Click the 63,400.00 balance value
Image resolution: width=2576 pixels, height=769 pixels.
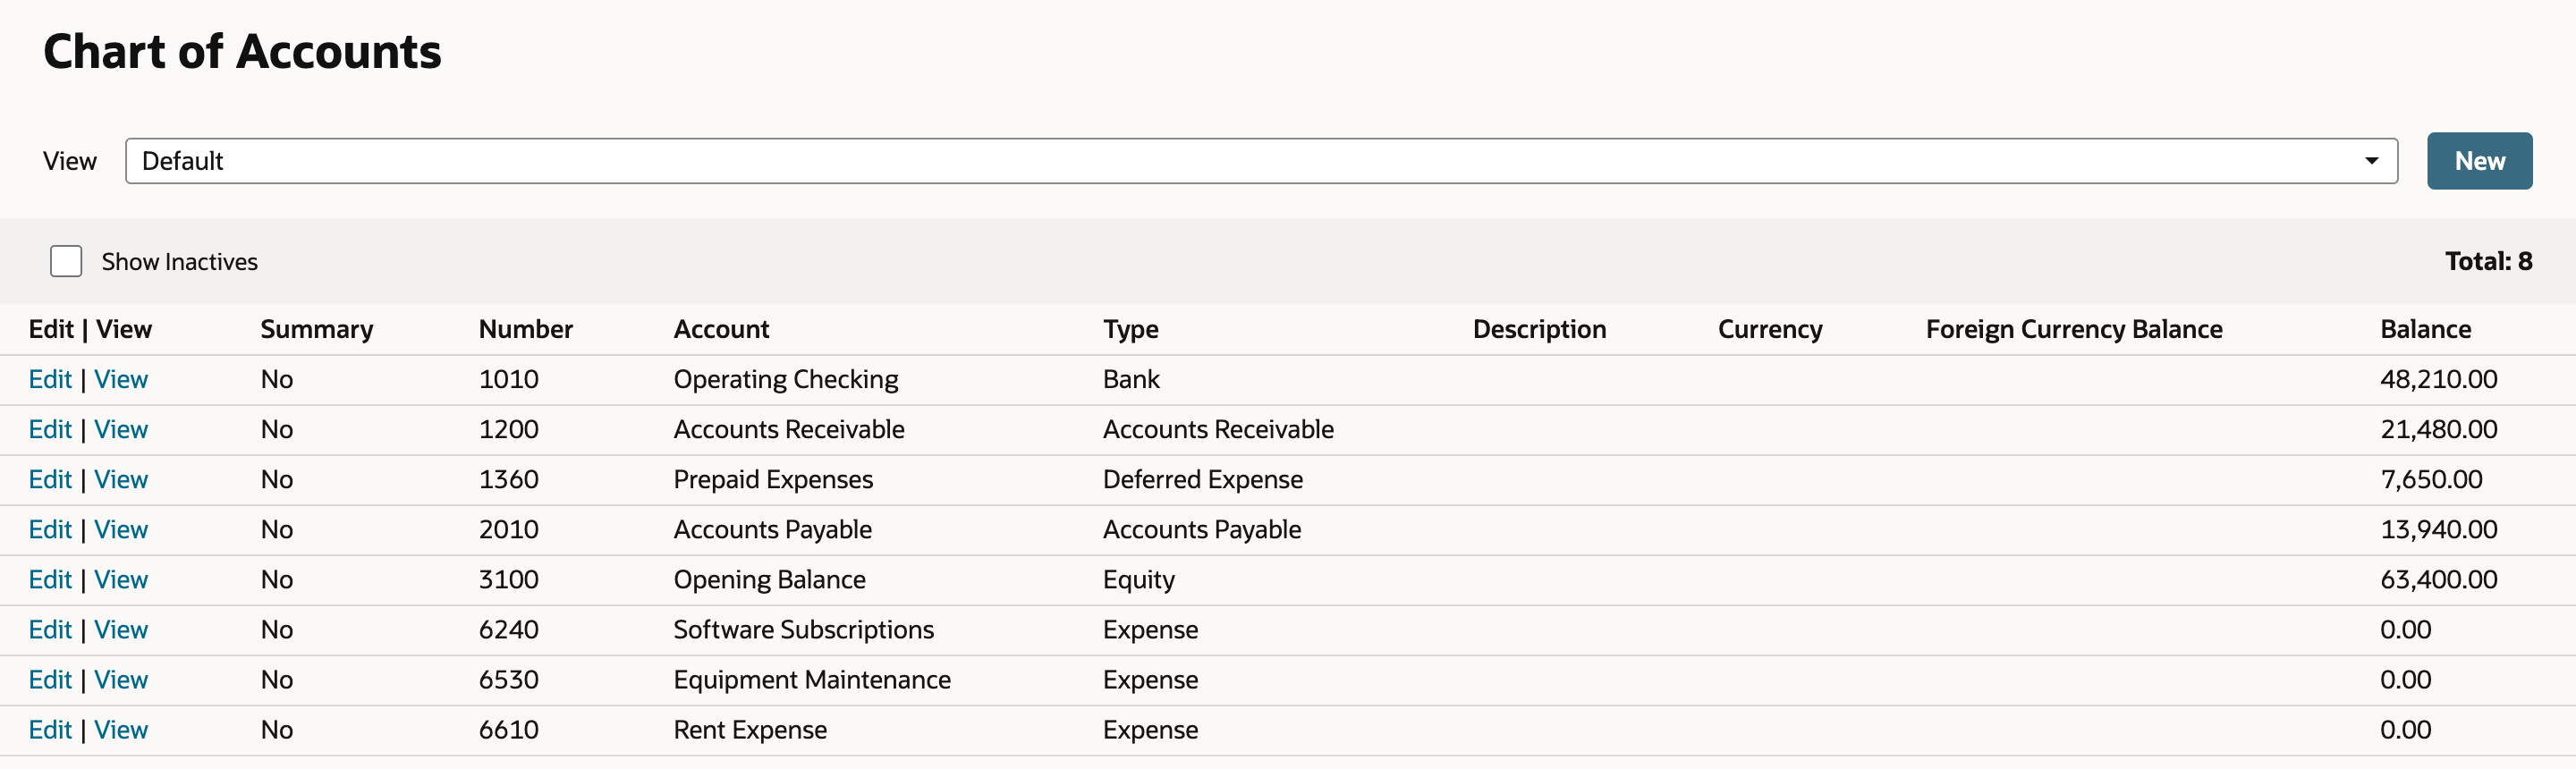point(2438,579)
